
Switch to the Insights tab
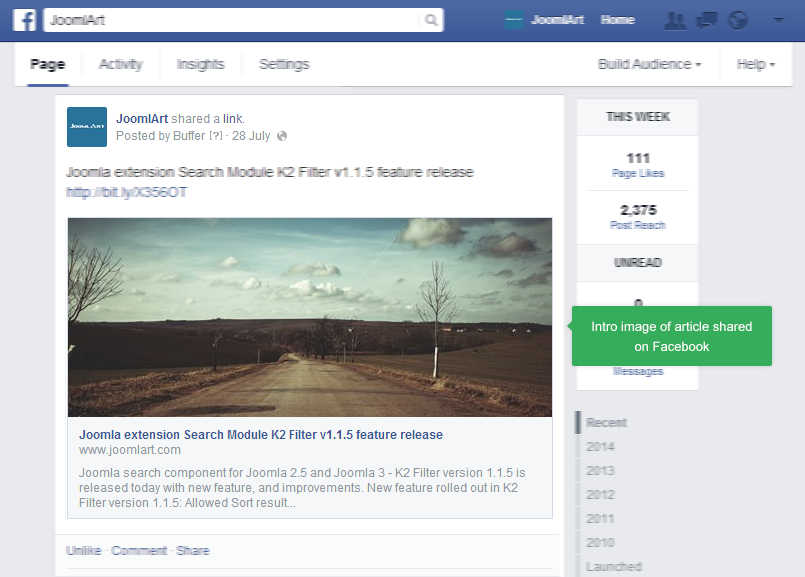(x=201, y=64)
